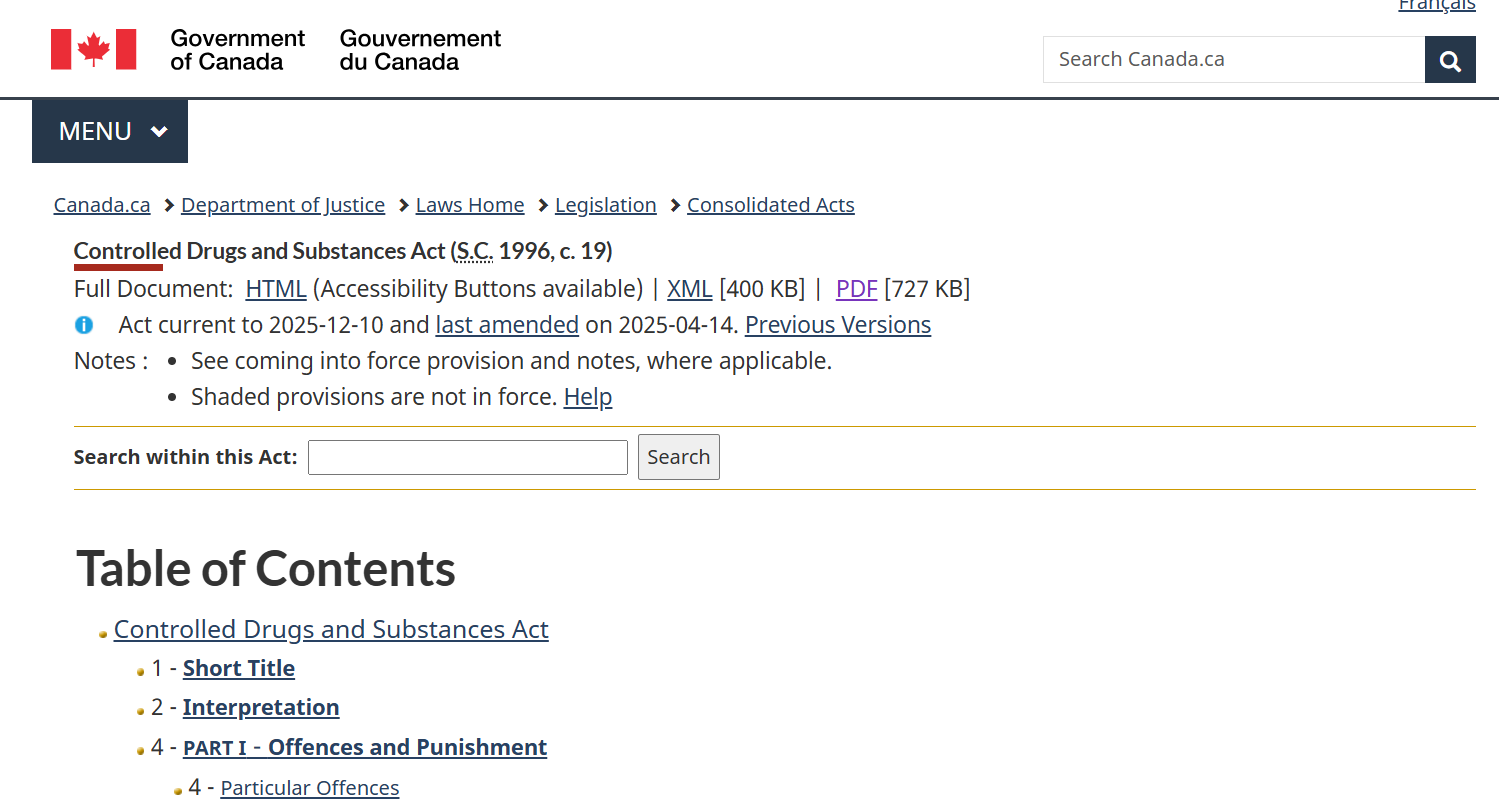Click in the Search Canada.ca field
The height and width of the screenshot is (801, 1499).
pos(1233,60)
